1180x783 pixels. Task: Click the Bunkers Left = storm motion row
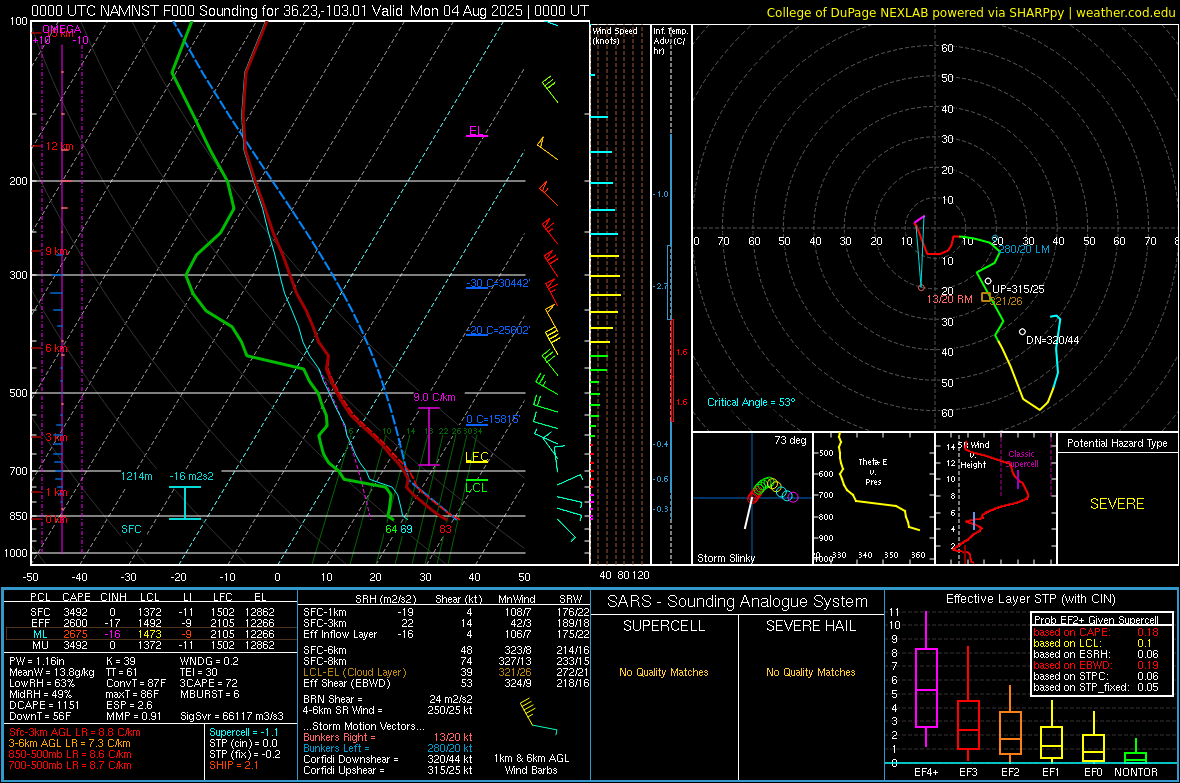pyautogui.click(x=388, y=748)
